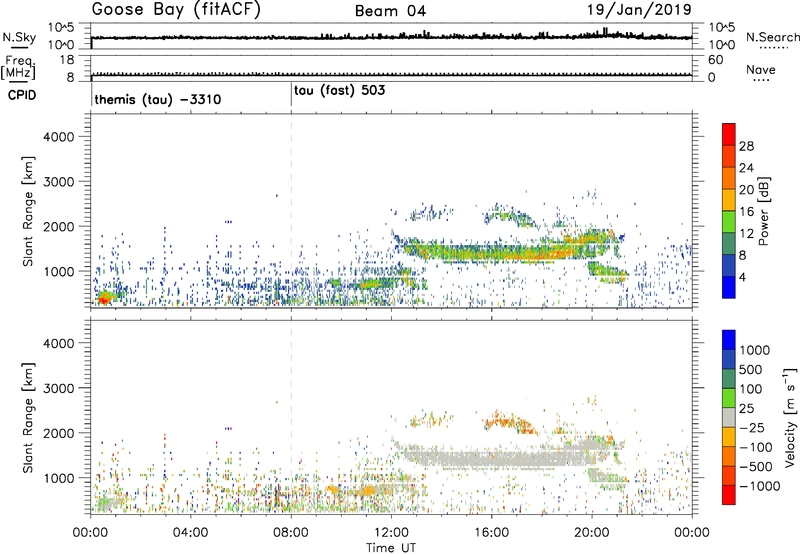Click the "-1000" label on the velocity colorbar

coord(760,486)
